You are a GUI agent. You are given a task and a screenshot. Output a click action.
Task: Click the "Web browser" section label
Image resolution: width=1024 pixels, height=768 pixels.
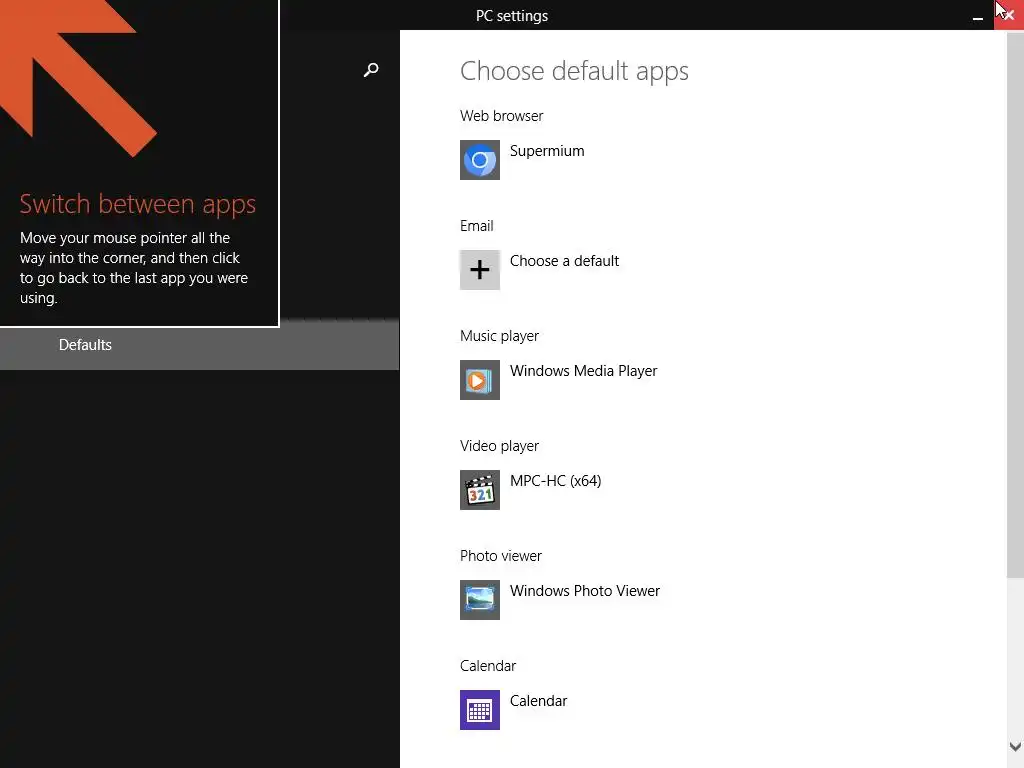pos(501,116)
